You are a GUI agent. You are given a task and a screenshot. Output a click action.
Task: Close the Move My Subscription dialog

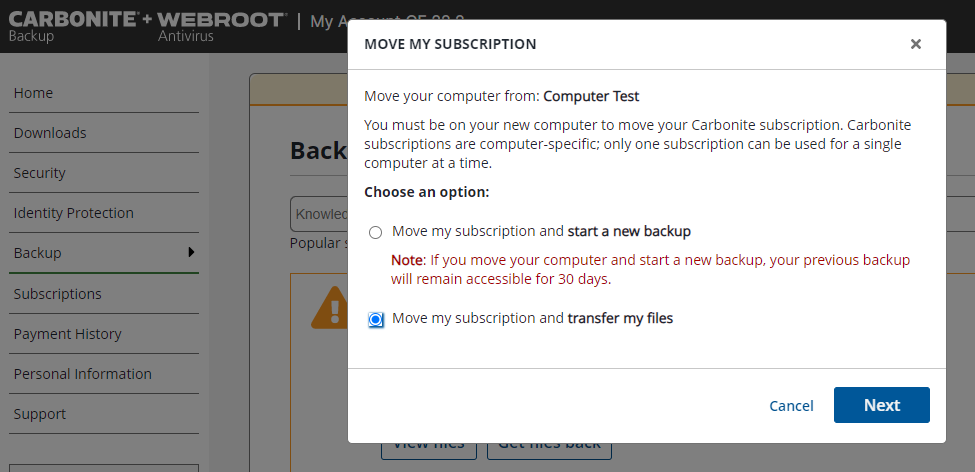point(915,44)
